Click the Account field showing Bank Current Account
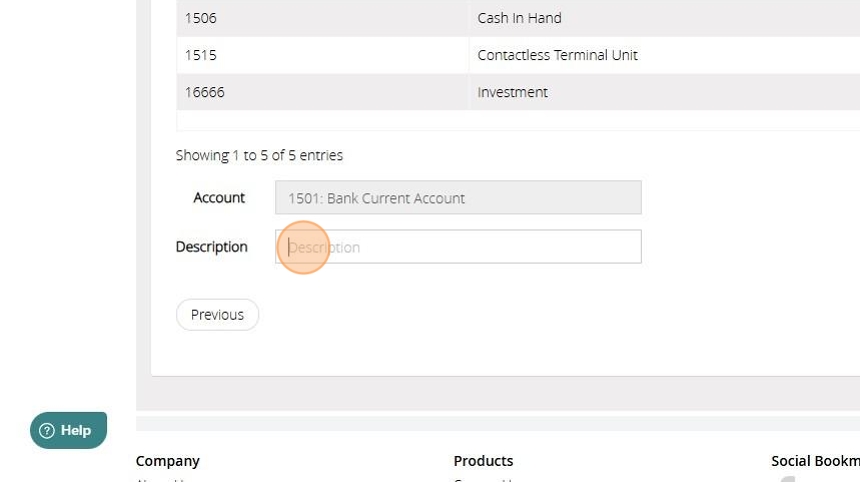The height and width of the screenshot is (482, 860). click(x=458, y=198)
